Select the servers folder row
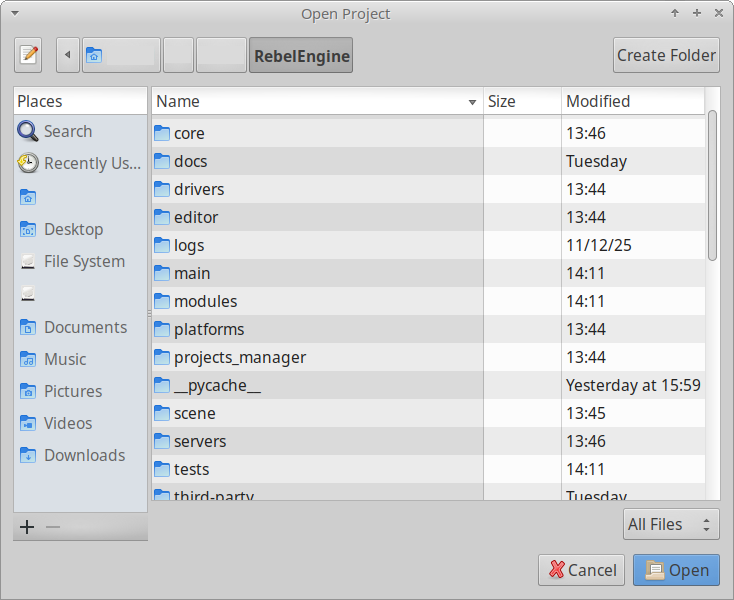734x600 pixels. click(428, 441)
